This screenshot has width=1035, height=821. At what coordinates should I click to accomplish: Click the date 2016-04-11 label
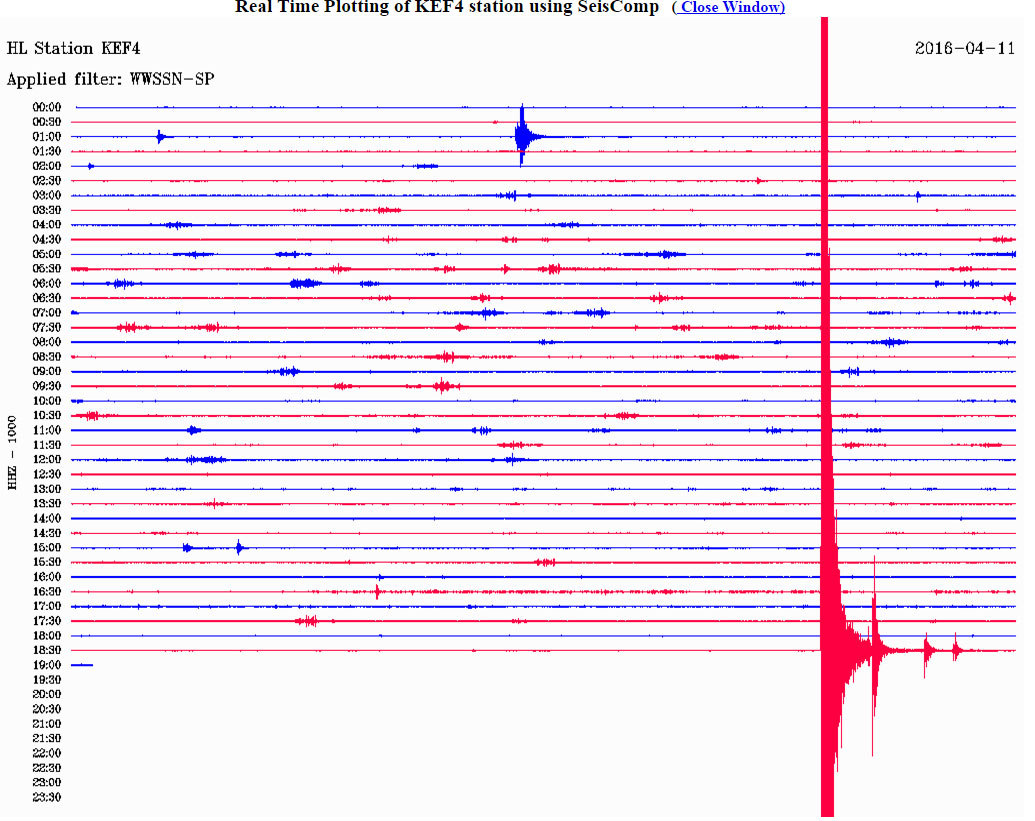coord(964,48)
